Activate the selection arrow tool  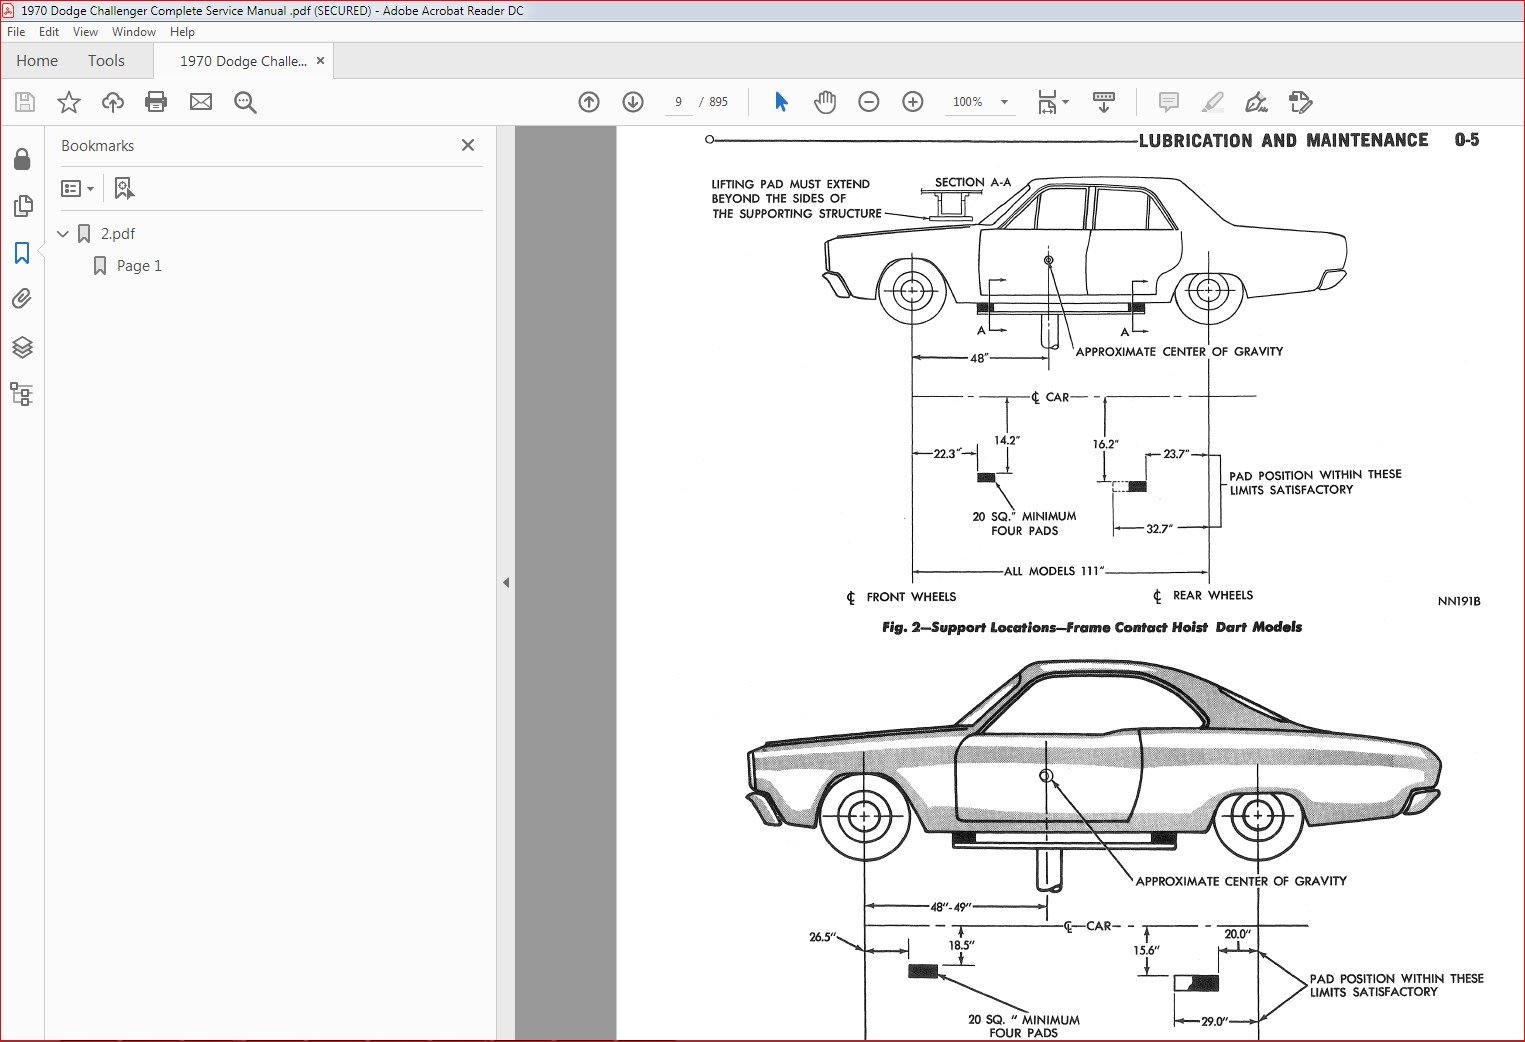click(x=781, y=102)
